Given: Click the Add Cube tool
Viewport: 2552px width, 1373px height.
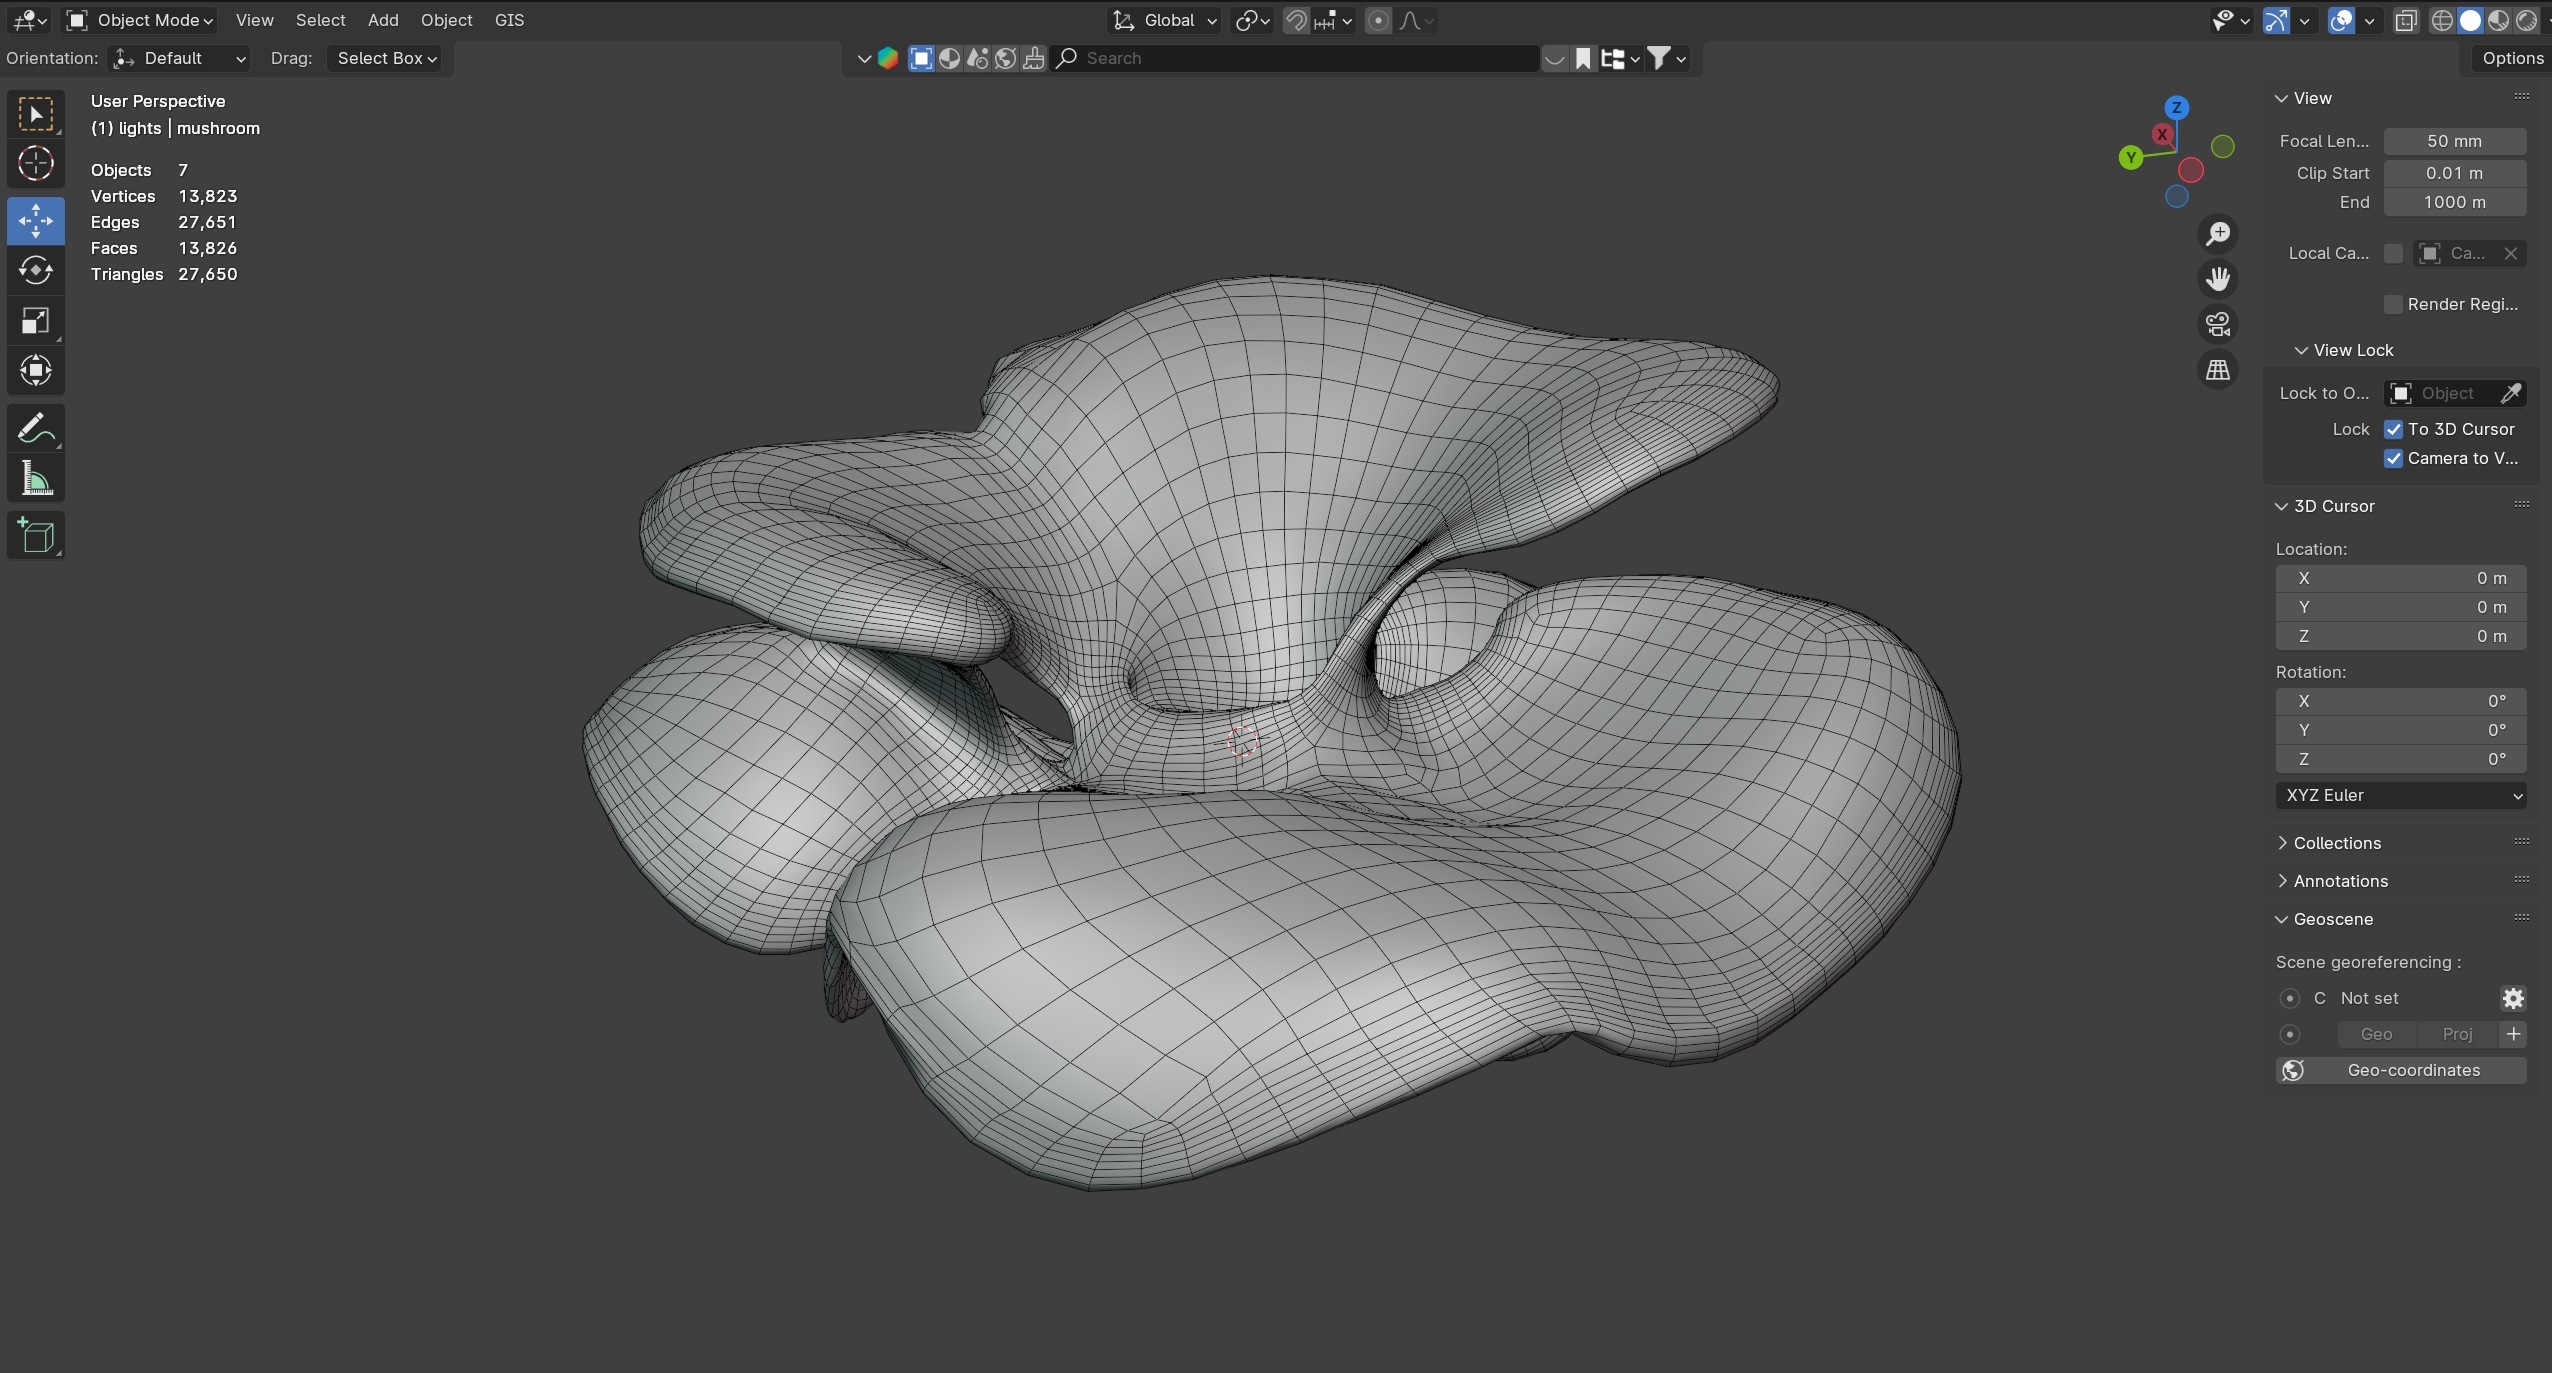Looking at the screenshot, I should [x=36, y=536].
